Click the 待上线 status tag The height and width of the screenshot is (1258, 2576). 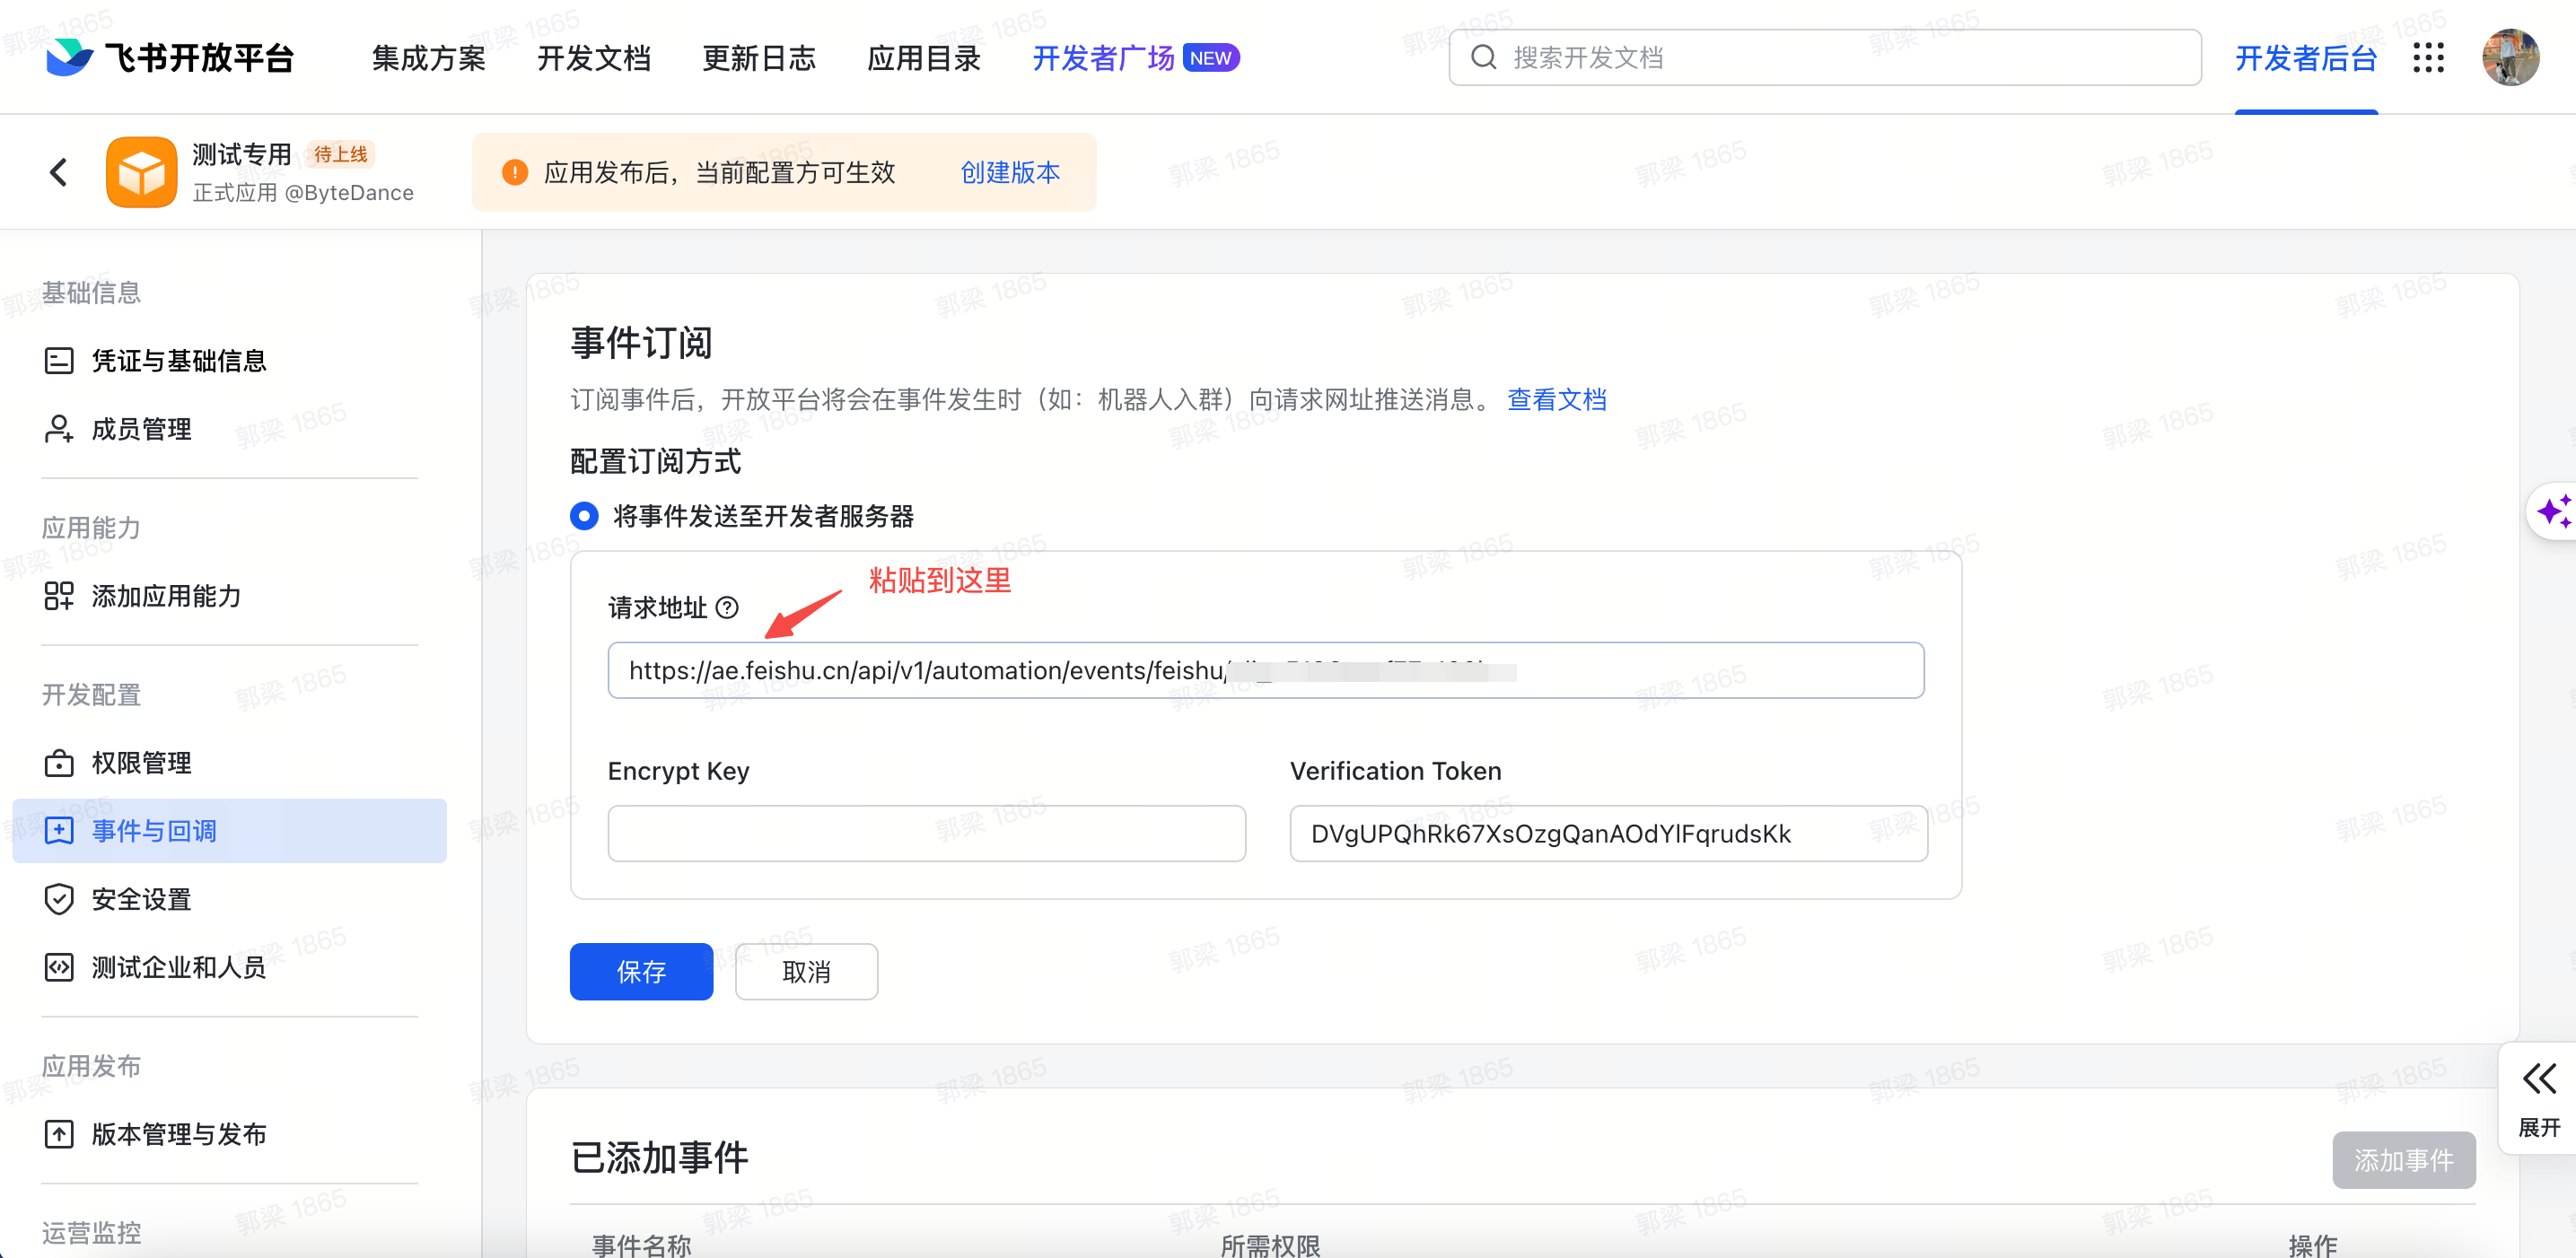point(341,154)
